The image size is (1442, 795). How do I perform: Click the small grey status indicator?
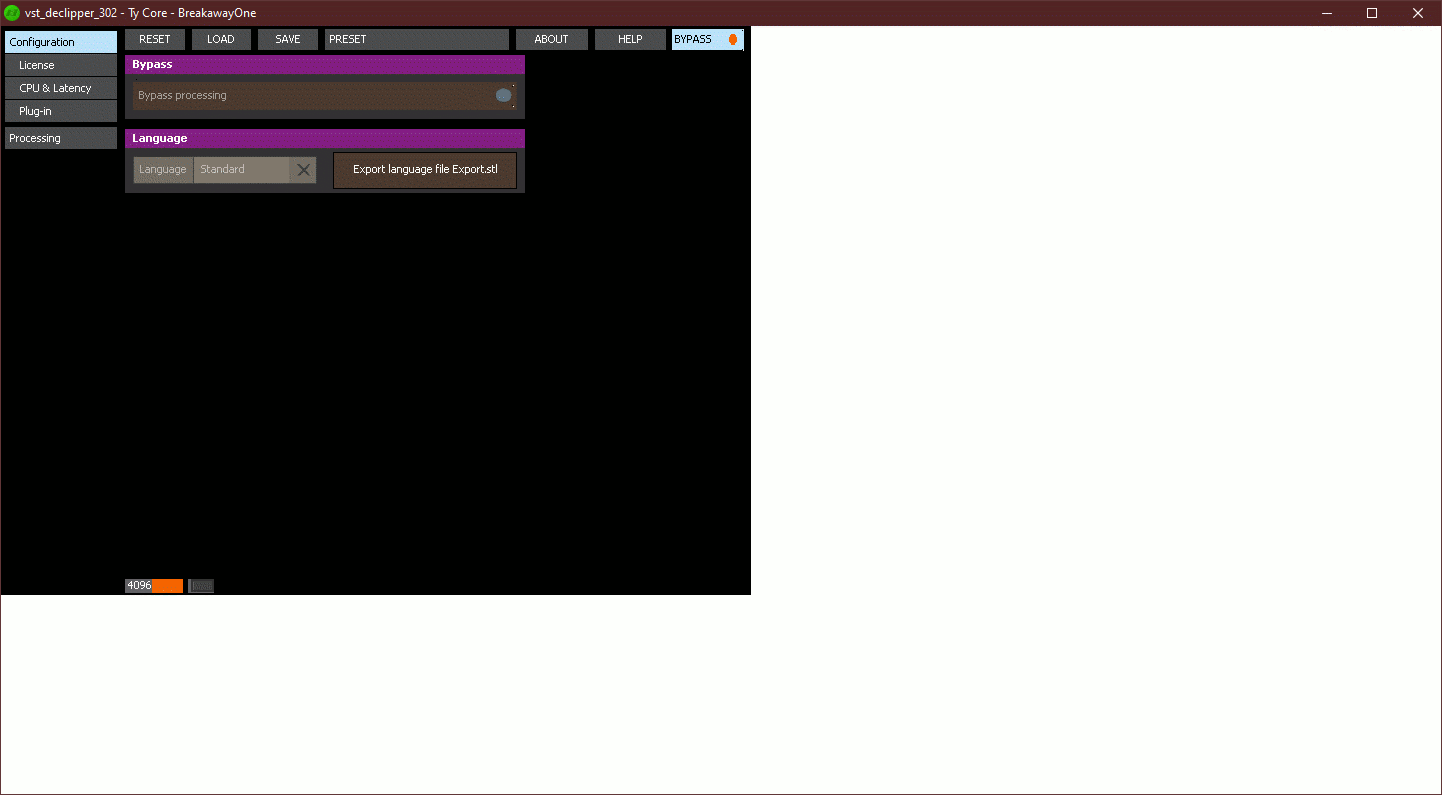(x=201, y=586)
